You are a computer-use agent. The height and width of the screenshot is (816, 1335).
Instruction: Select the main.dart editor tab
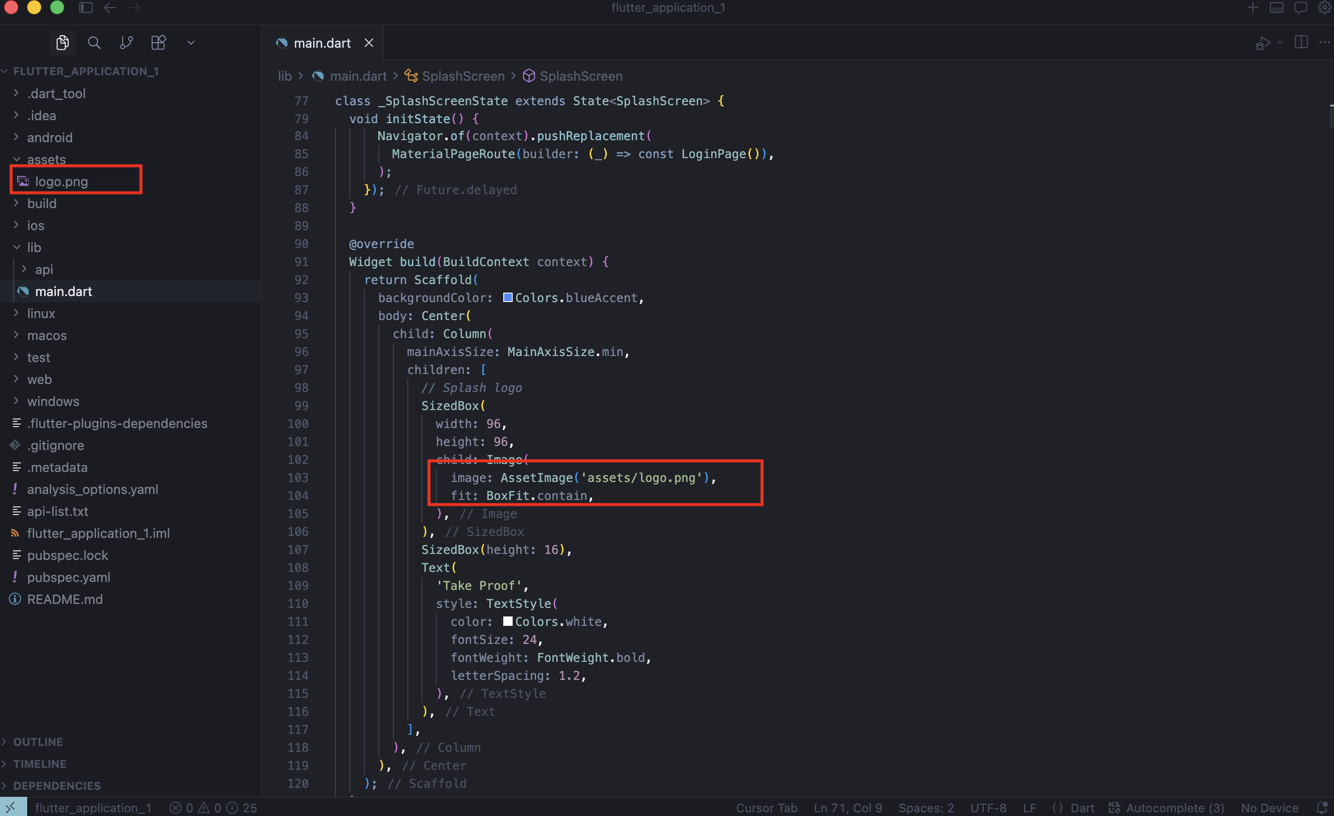point(322,43)
